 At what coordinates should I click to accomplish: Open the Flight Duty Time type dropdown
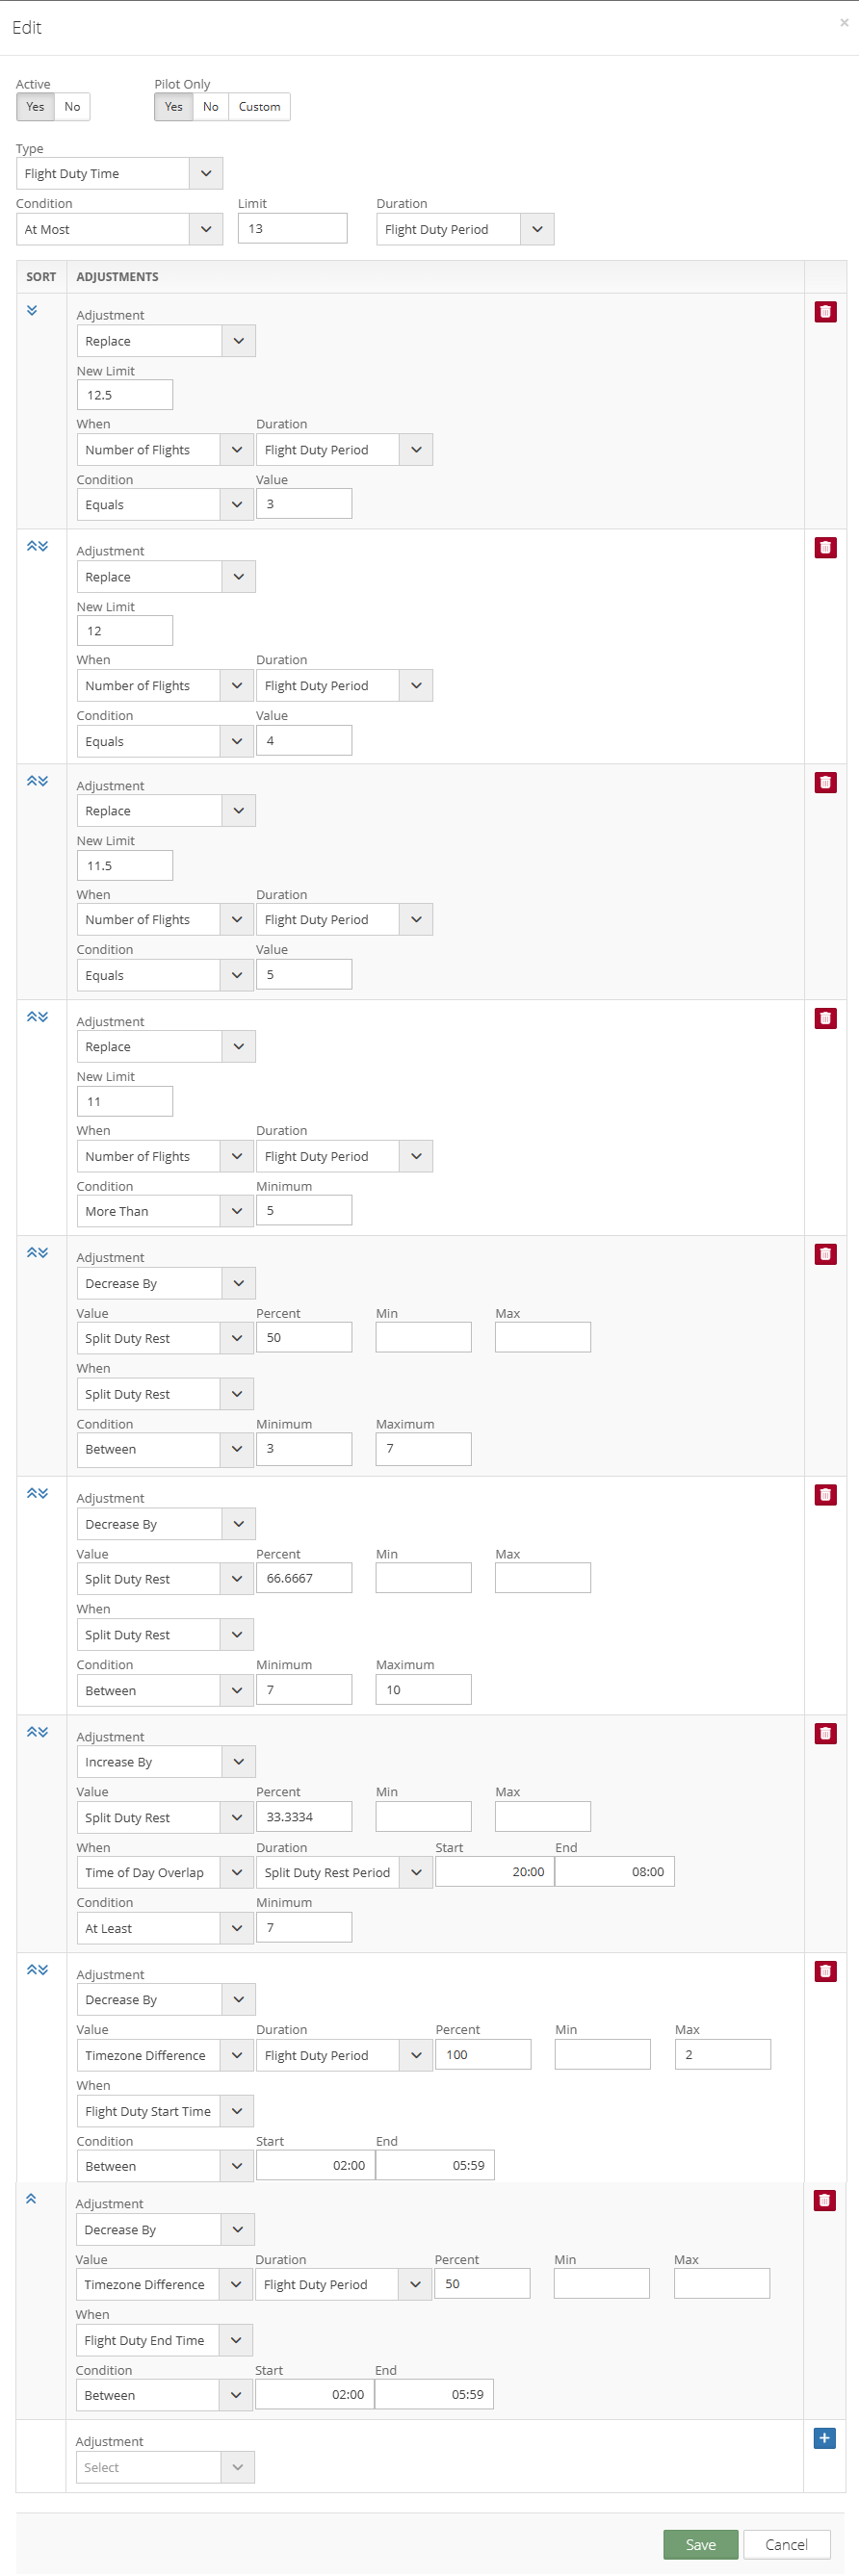coord(119,174)
